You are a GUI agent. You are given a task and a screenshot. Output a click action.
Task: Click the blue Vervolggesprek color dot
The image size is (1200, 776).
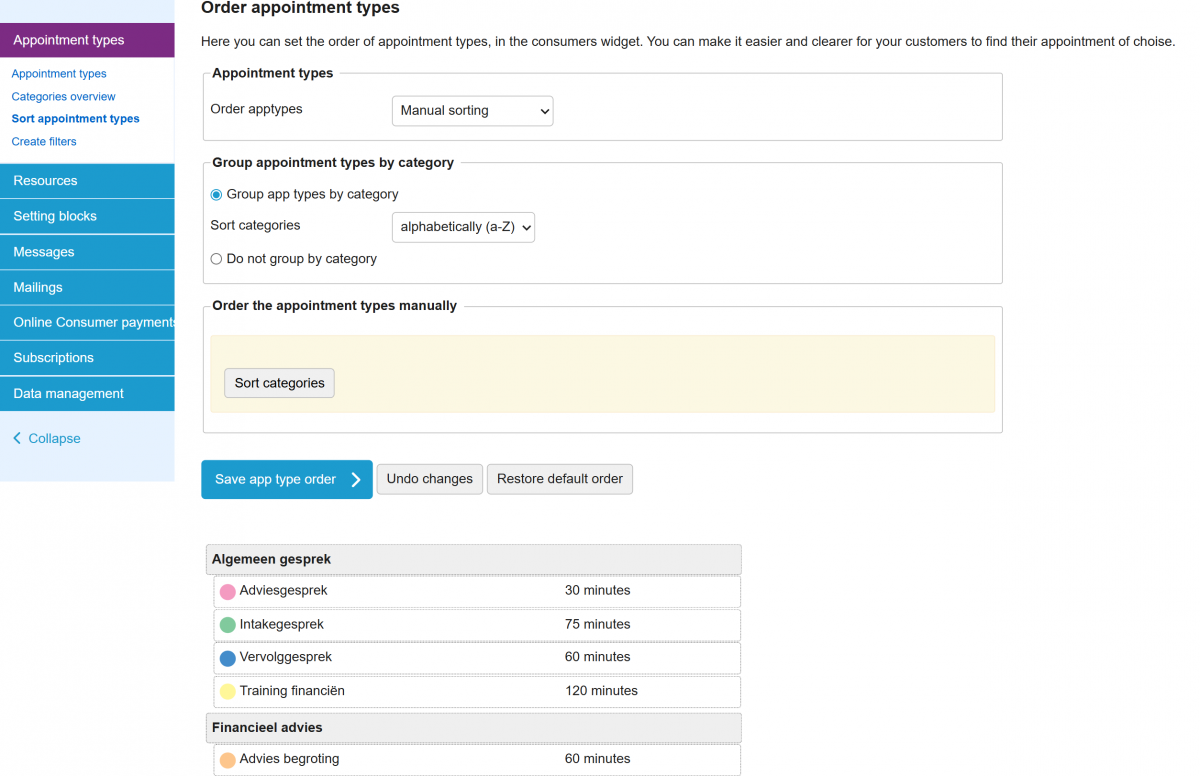click(x=227, y=658)
